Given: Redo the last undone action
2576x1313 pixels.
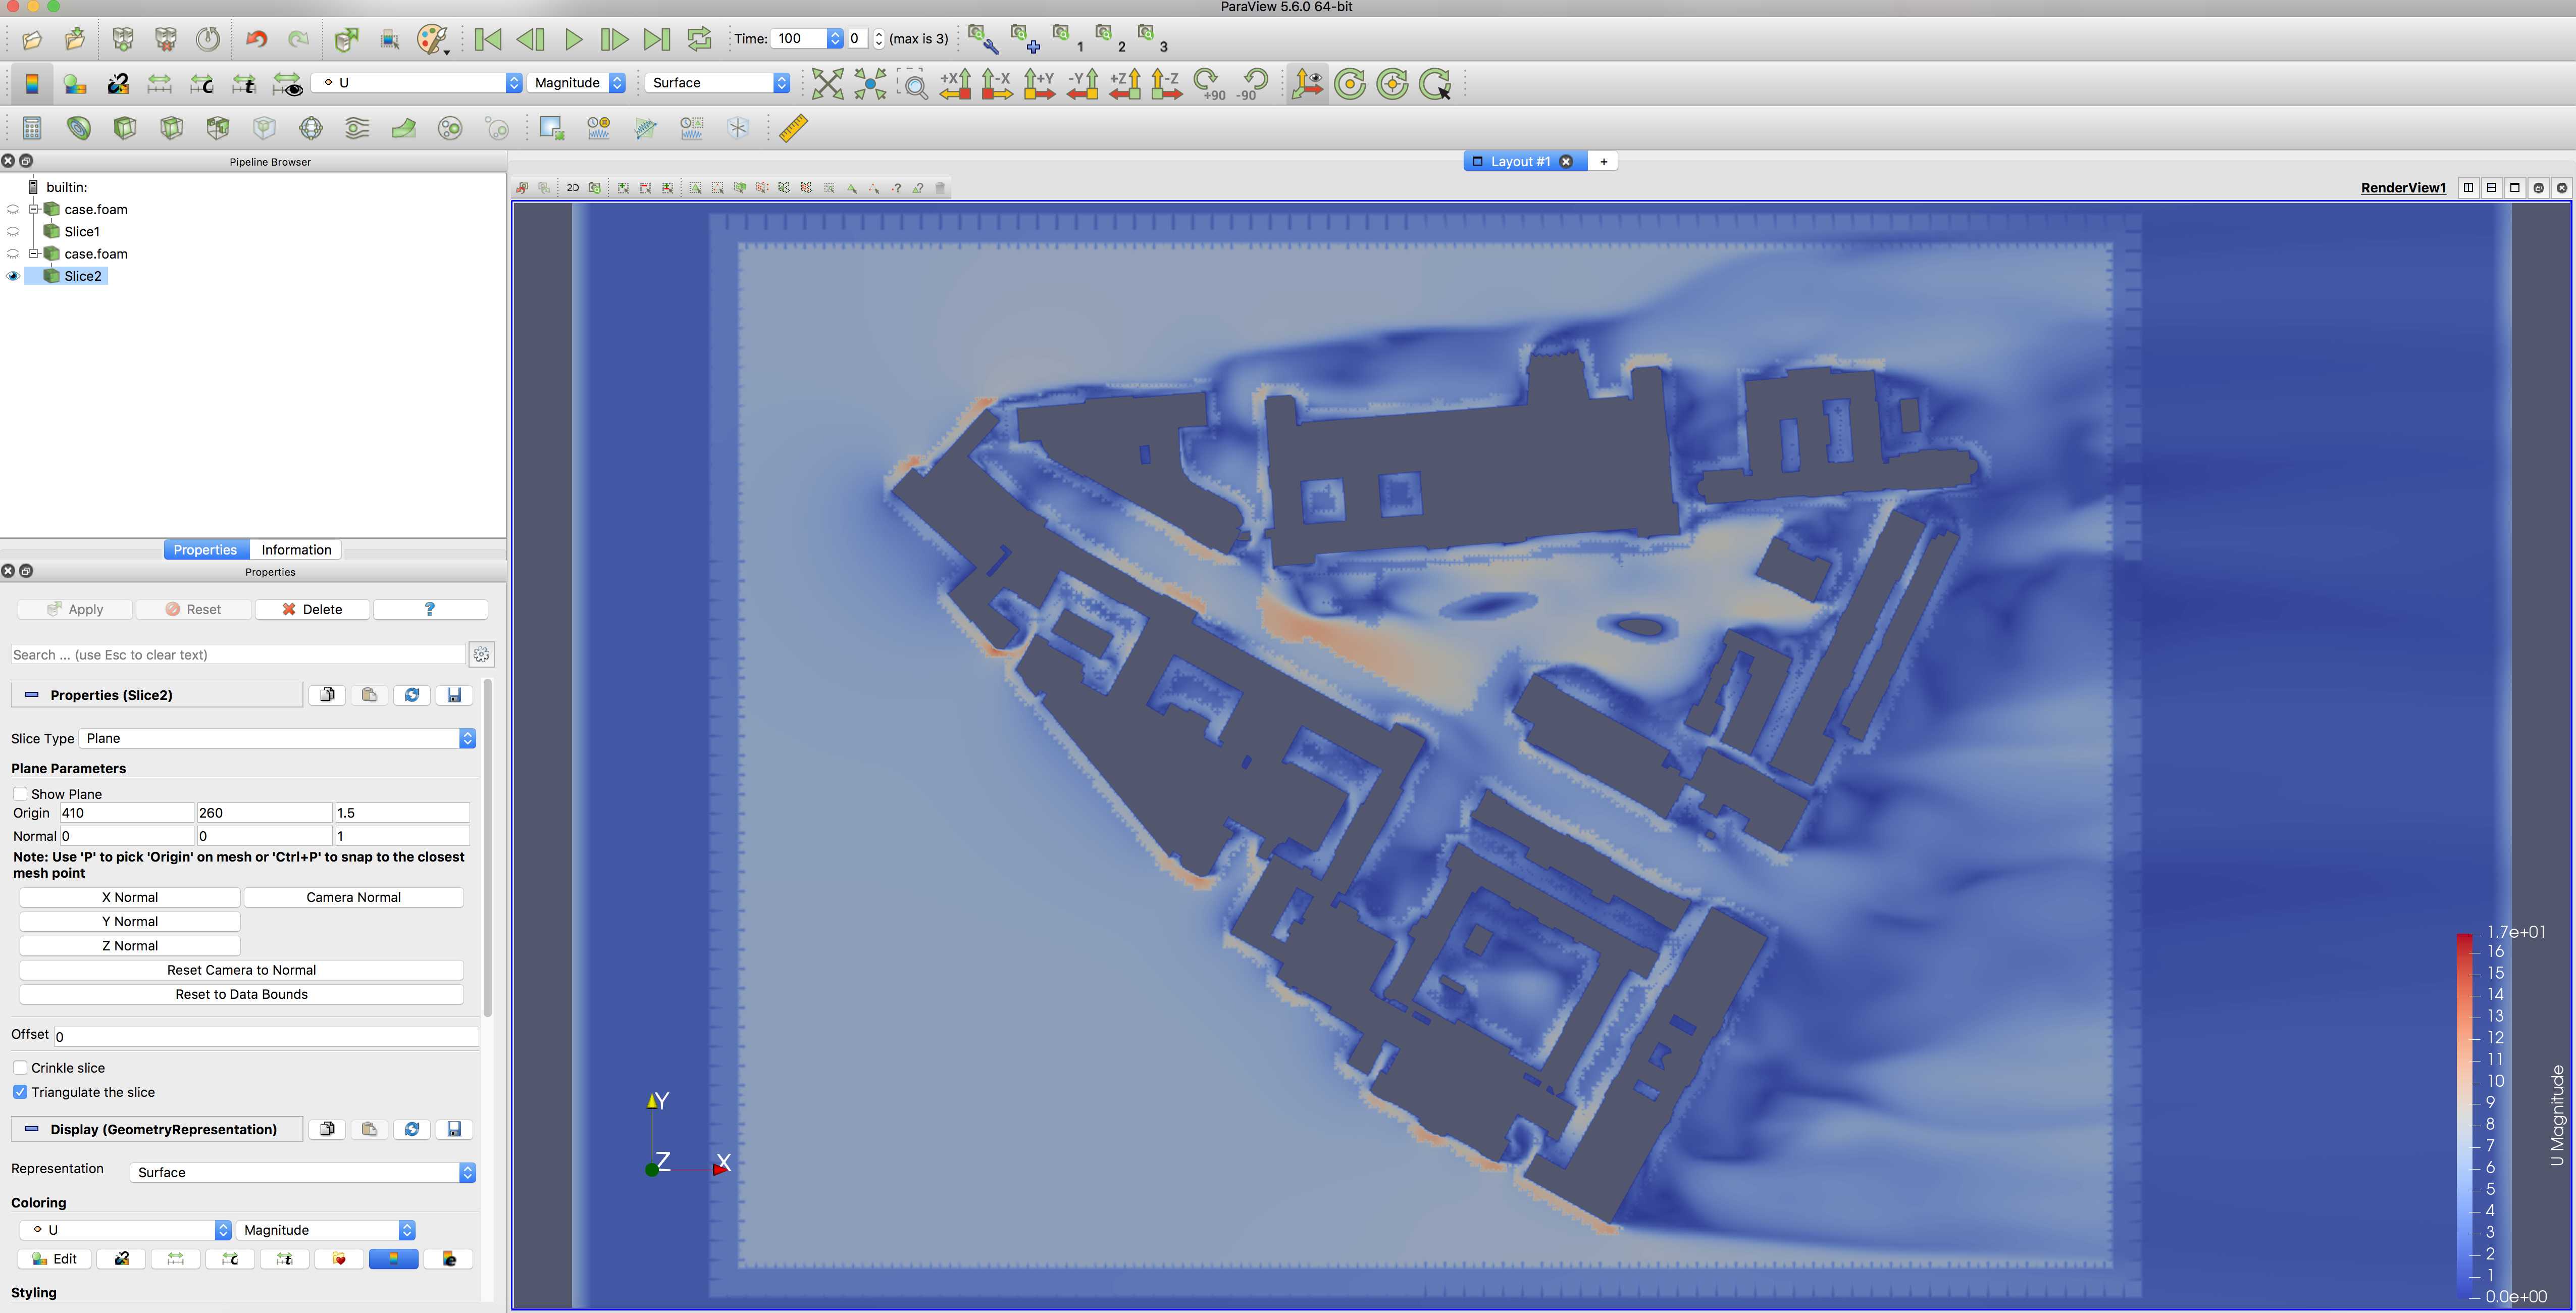Looking at the screenshot, I should pyautogui.click(x=298, y=39).
